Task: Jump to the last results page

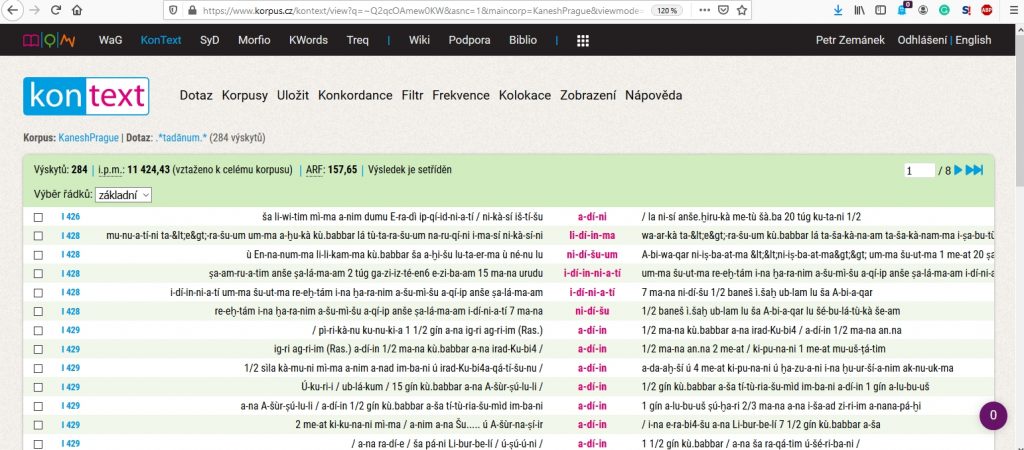Action: (x=974, y=170)
